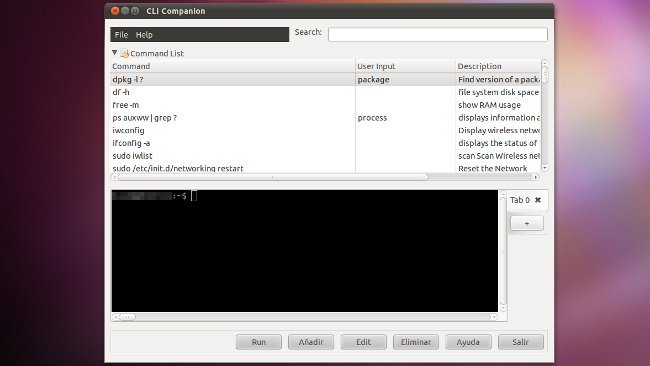This screenshot has height=366, width=650.
Task: Click the Eliminar button
Action: (x=416, y=342)
